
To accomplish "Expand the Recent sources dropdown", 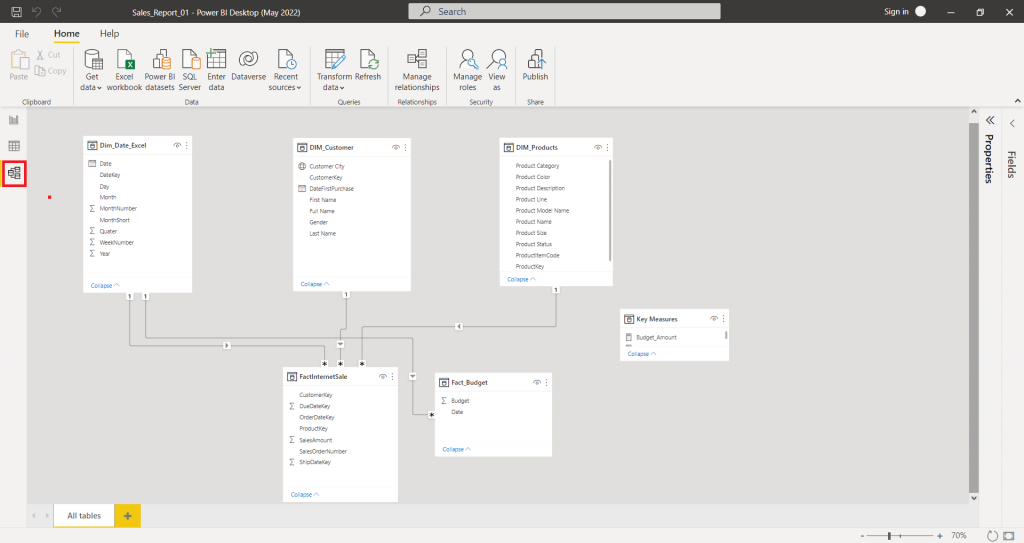I will pos(285,71).
